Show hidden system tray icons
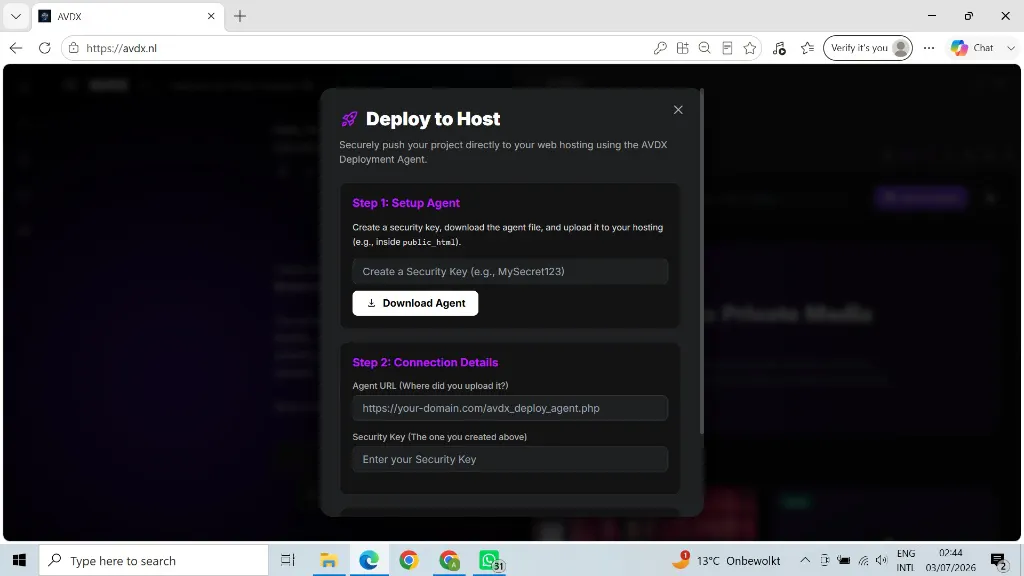The image size is (1024, 576). (805, 560)
